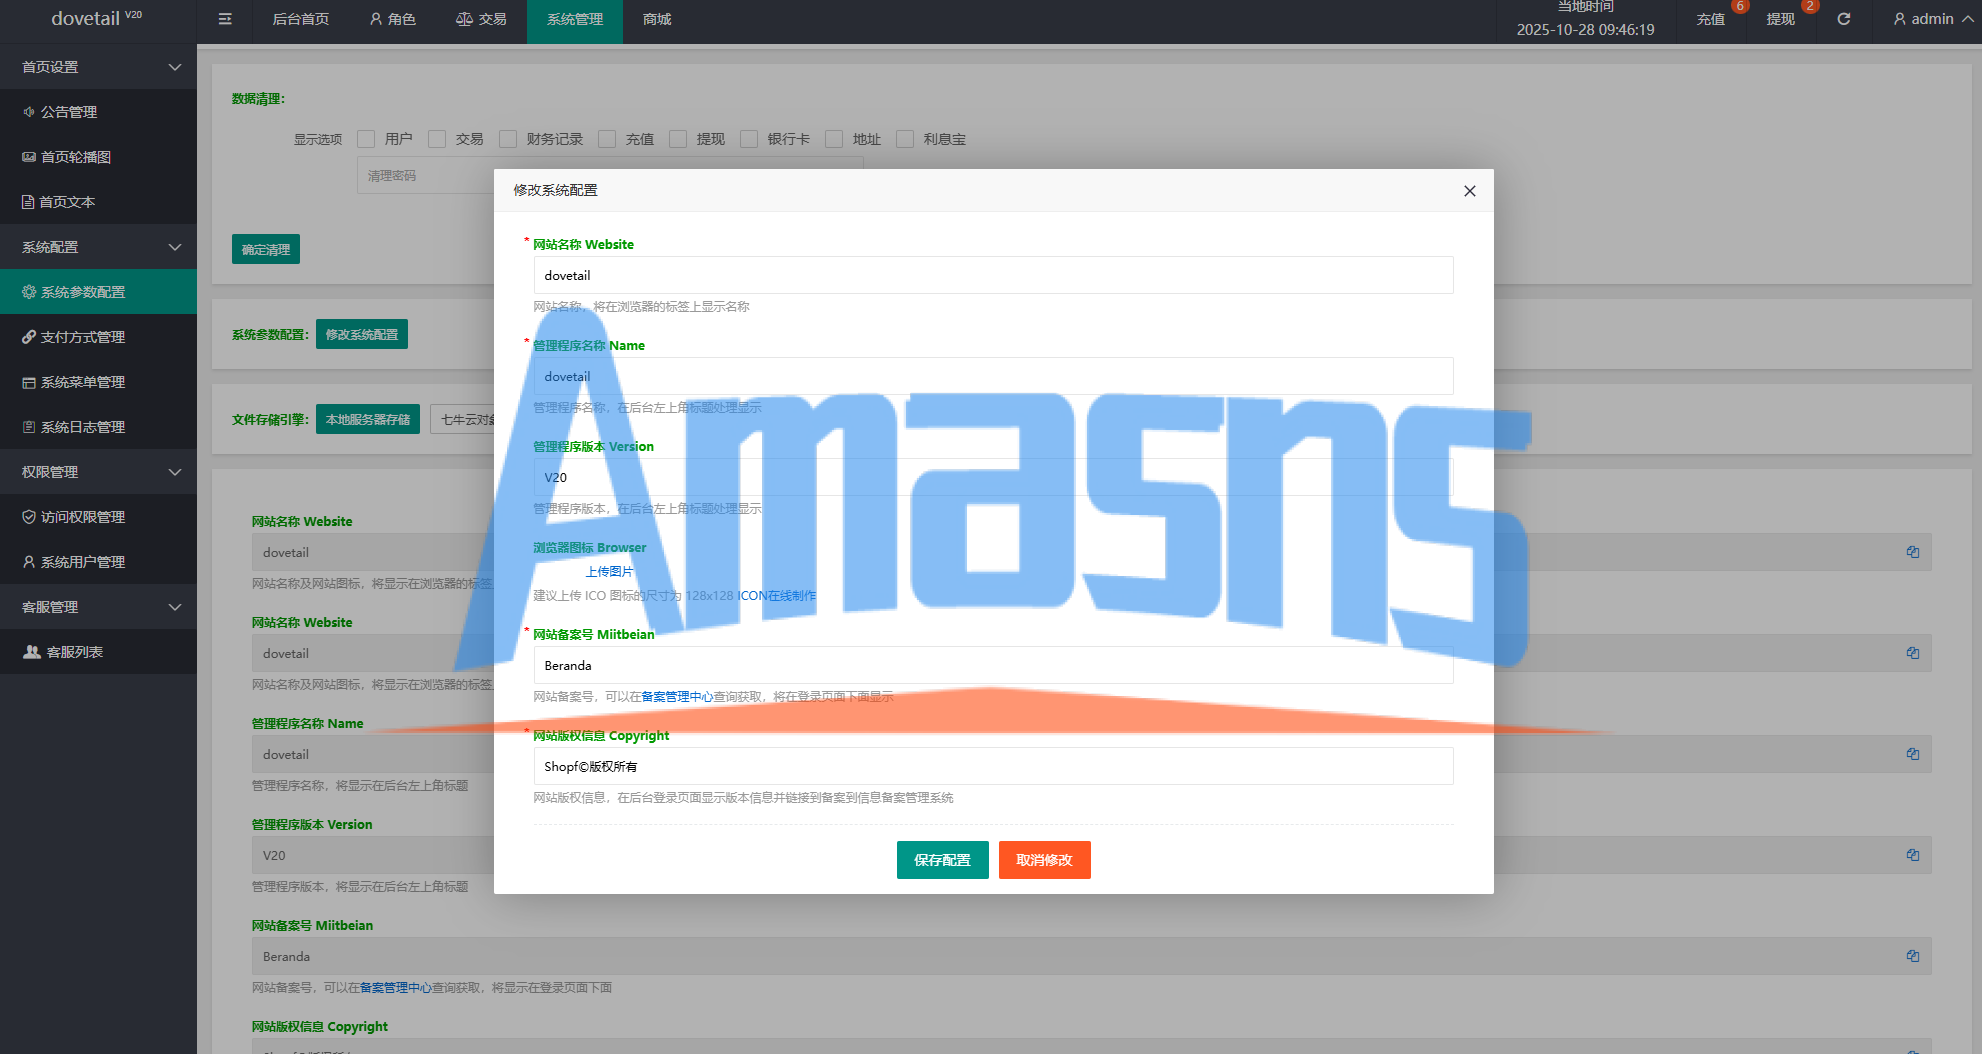Screen dimensions: 1982x1054
Task: Open the 充值 recharge notifications
Action: pyautogui.click(x=1711, y=19)
